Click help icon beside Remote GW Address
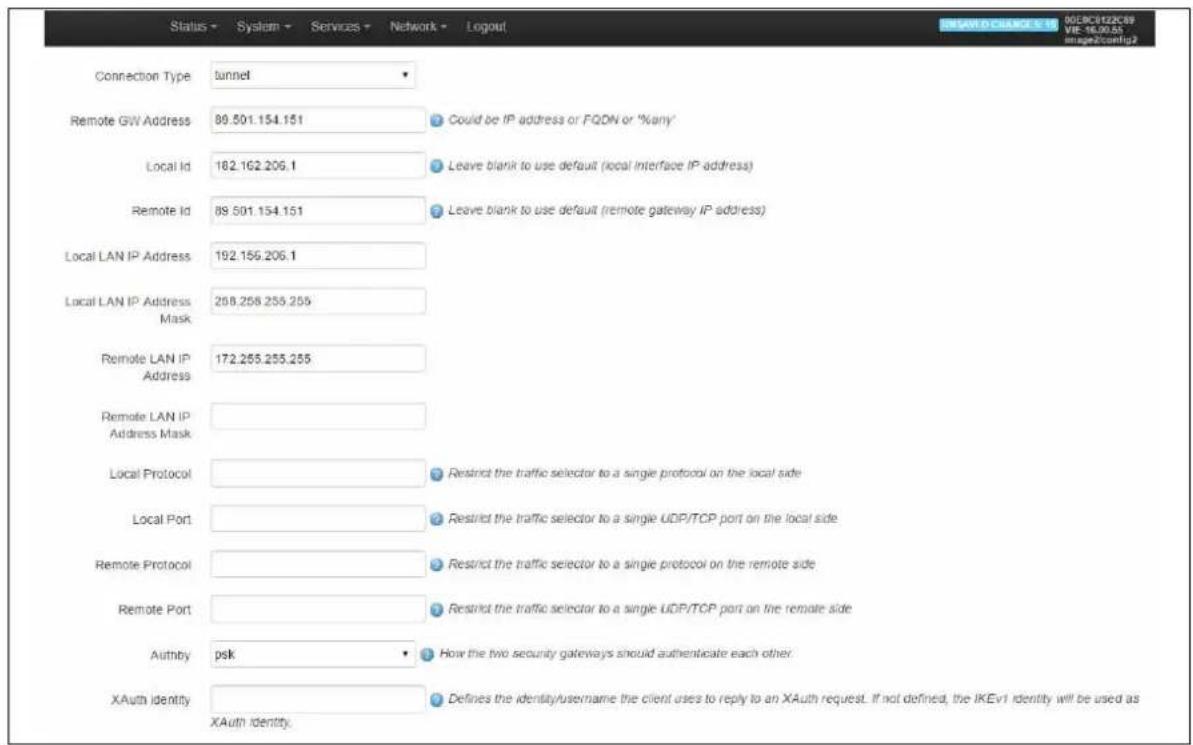Viewport: 1193px width, 745px height. coord(437,120)
